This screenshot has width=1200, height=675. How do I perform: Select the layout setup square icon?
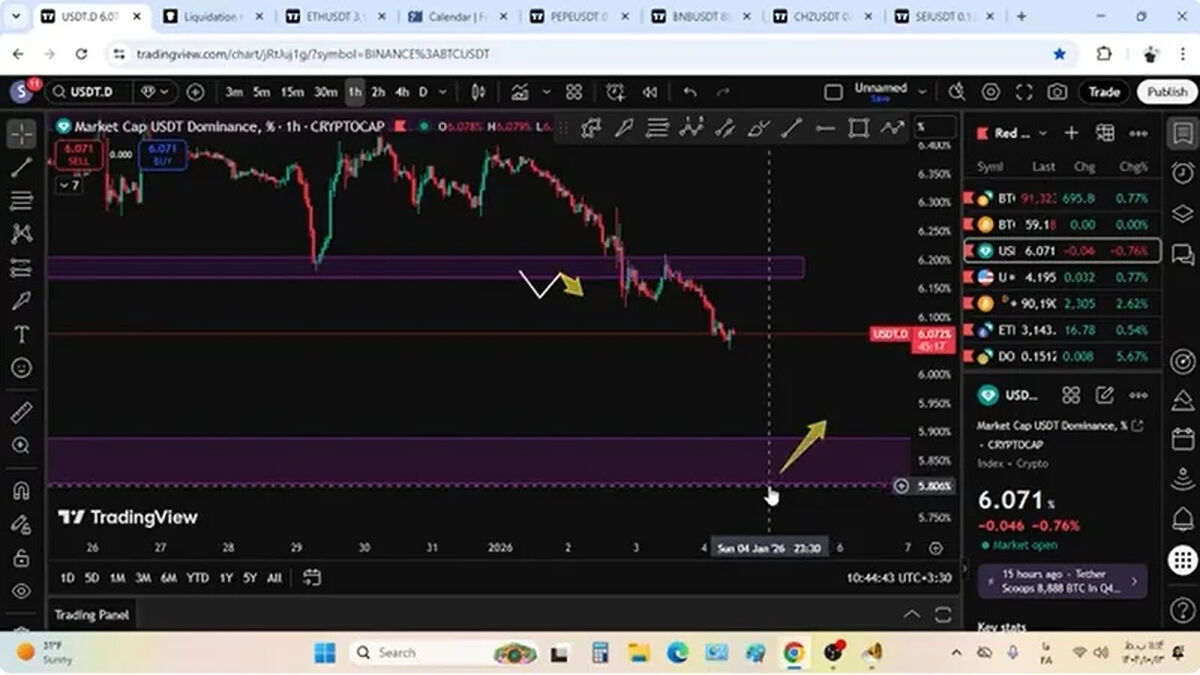click(833, 92)
